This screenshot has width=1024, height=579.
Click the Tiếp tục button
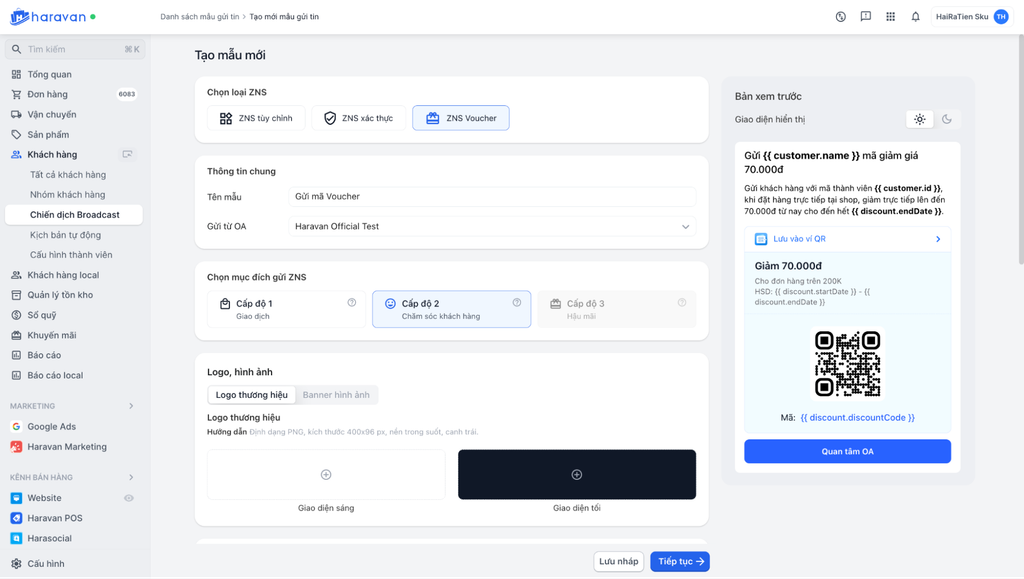680,562
